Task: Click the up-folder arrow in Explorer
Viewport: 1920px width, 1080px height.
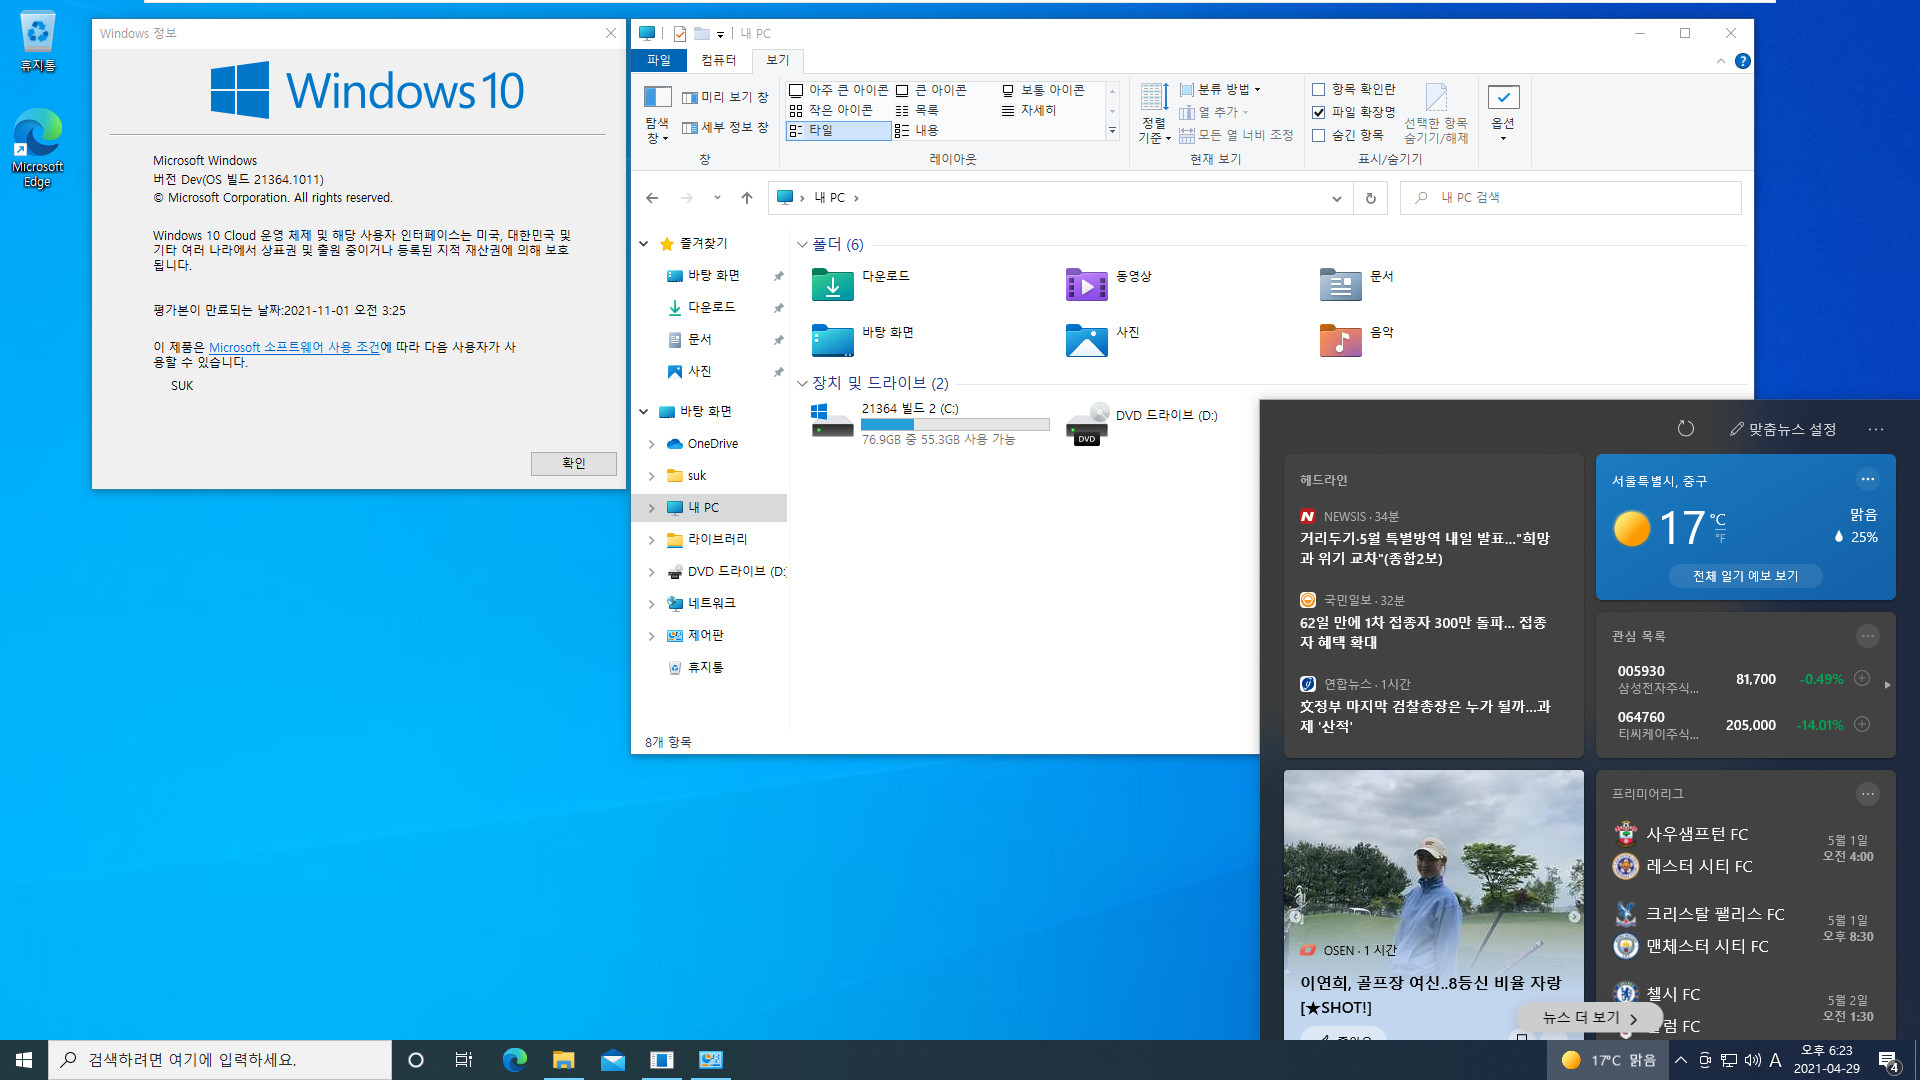Action: coord(747,198)
